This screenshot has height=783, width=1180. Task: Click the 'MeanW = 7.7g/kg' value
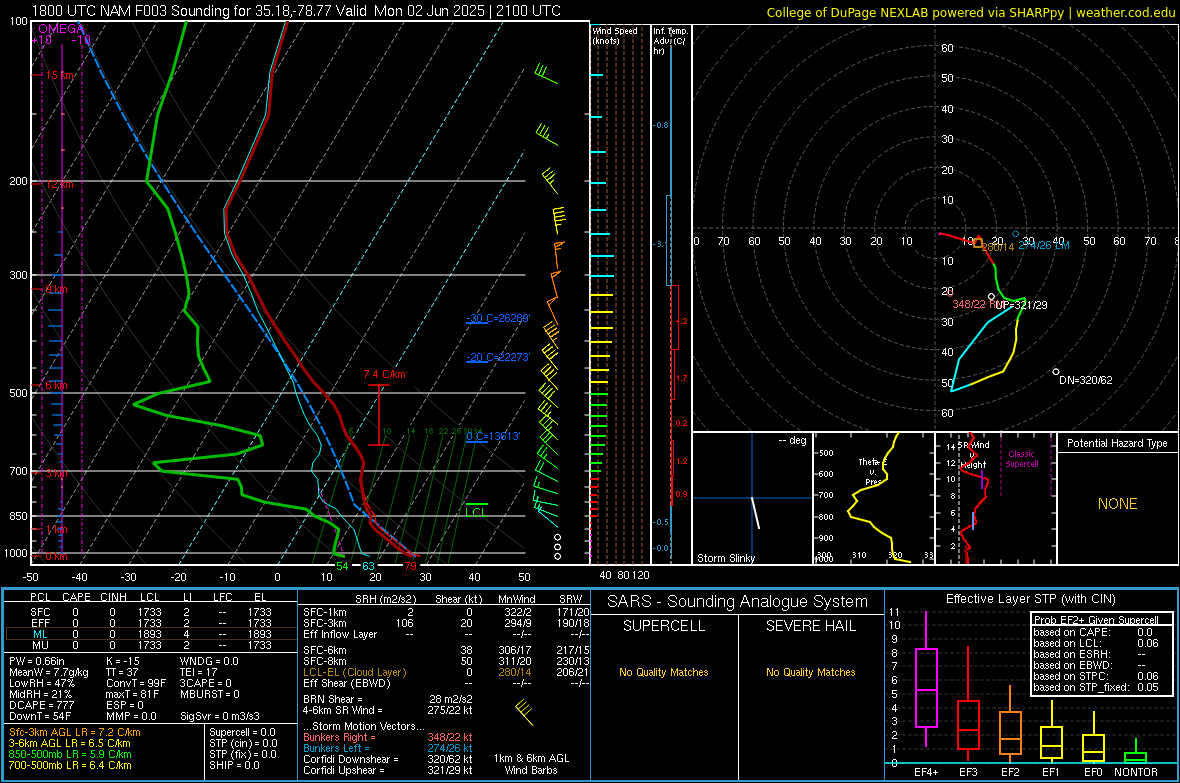click(x=48, y=672)
